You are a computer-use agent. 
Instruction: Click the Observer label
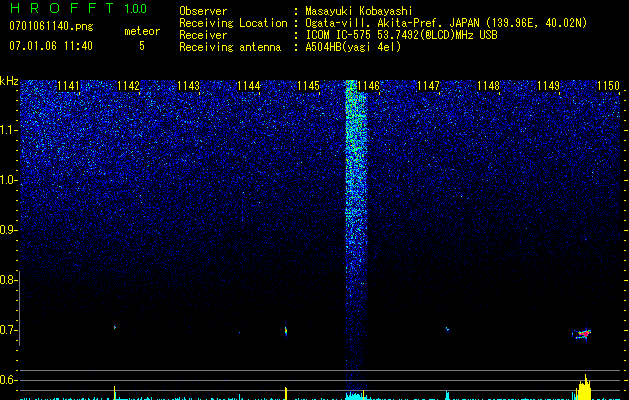coord(203,11)
